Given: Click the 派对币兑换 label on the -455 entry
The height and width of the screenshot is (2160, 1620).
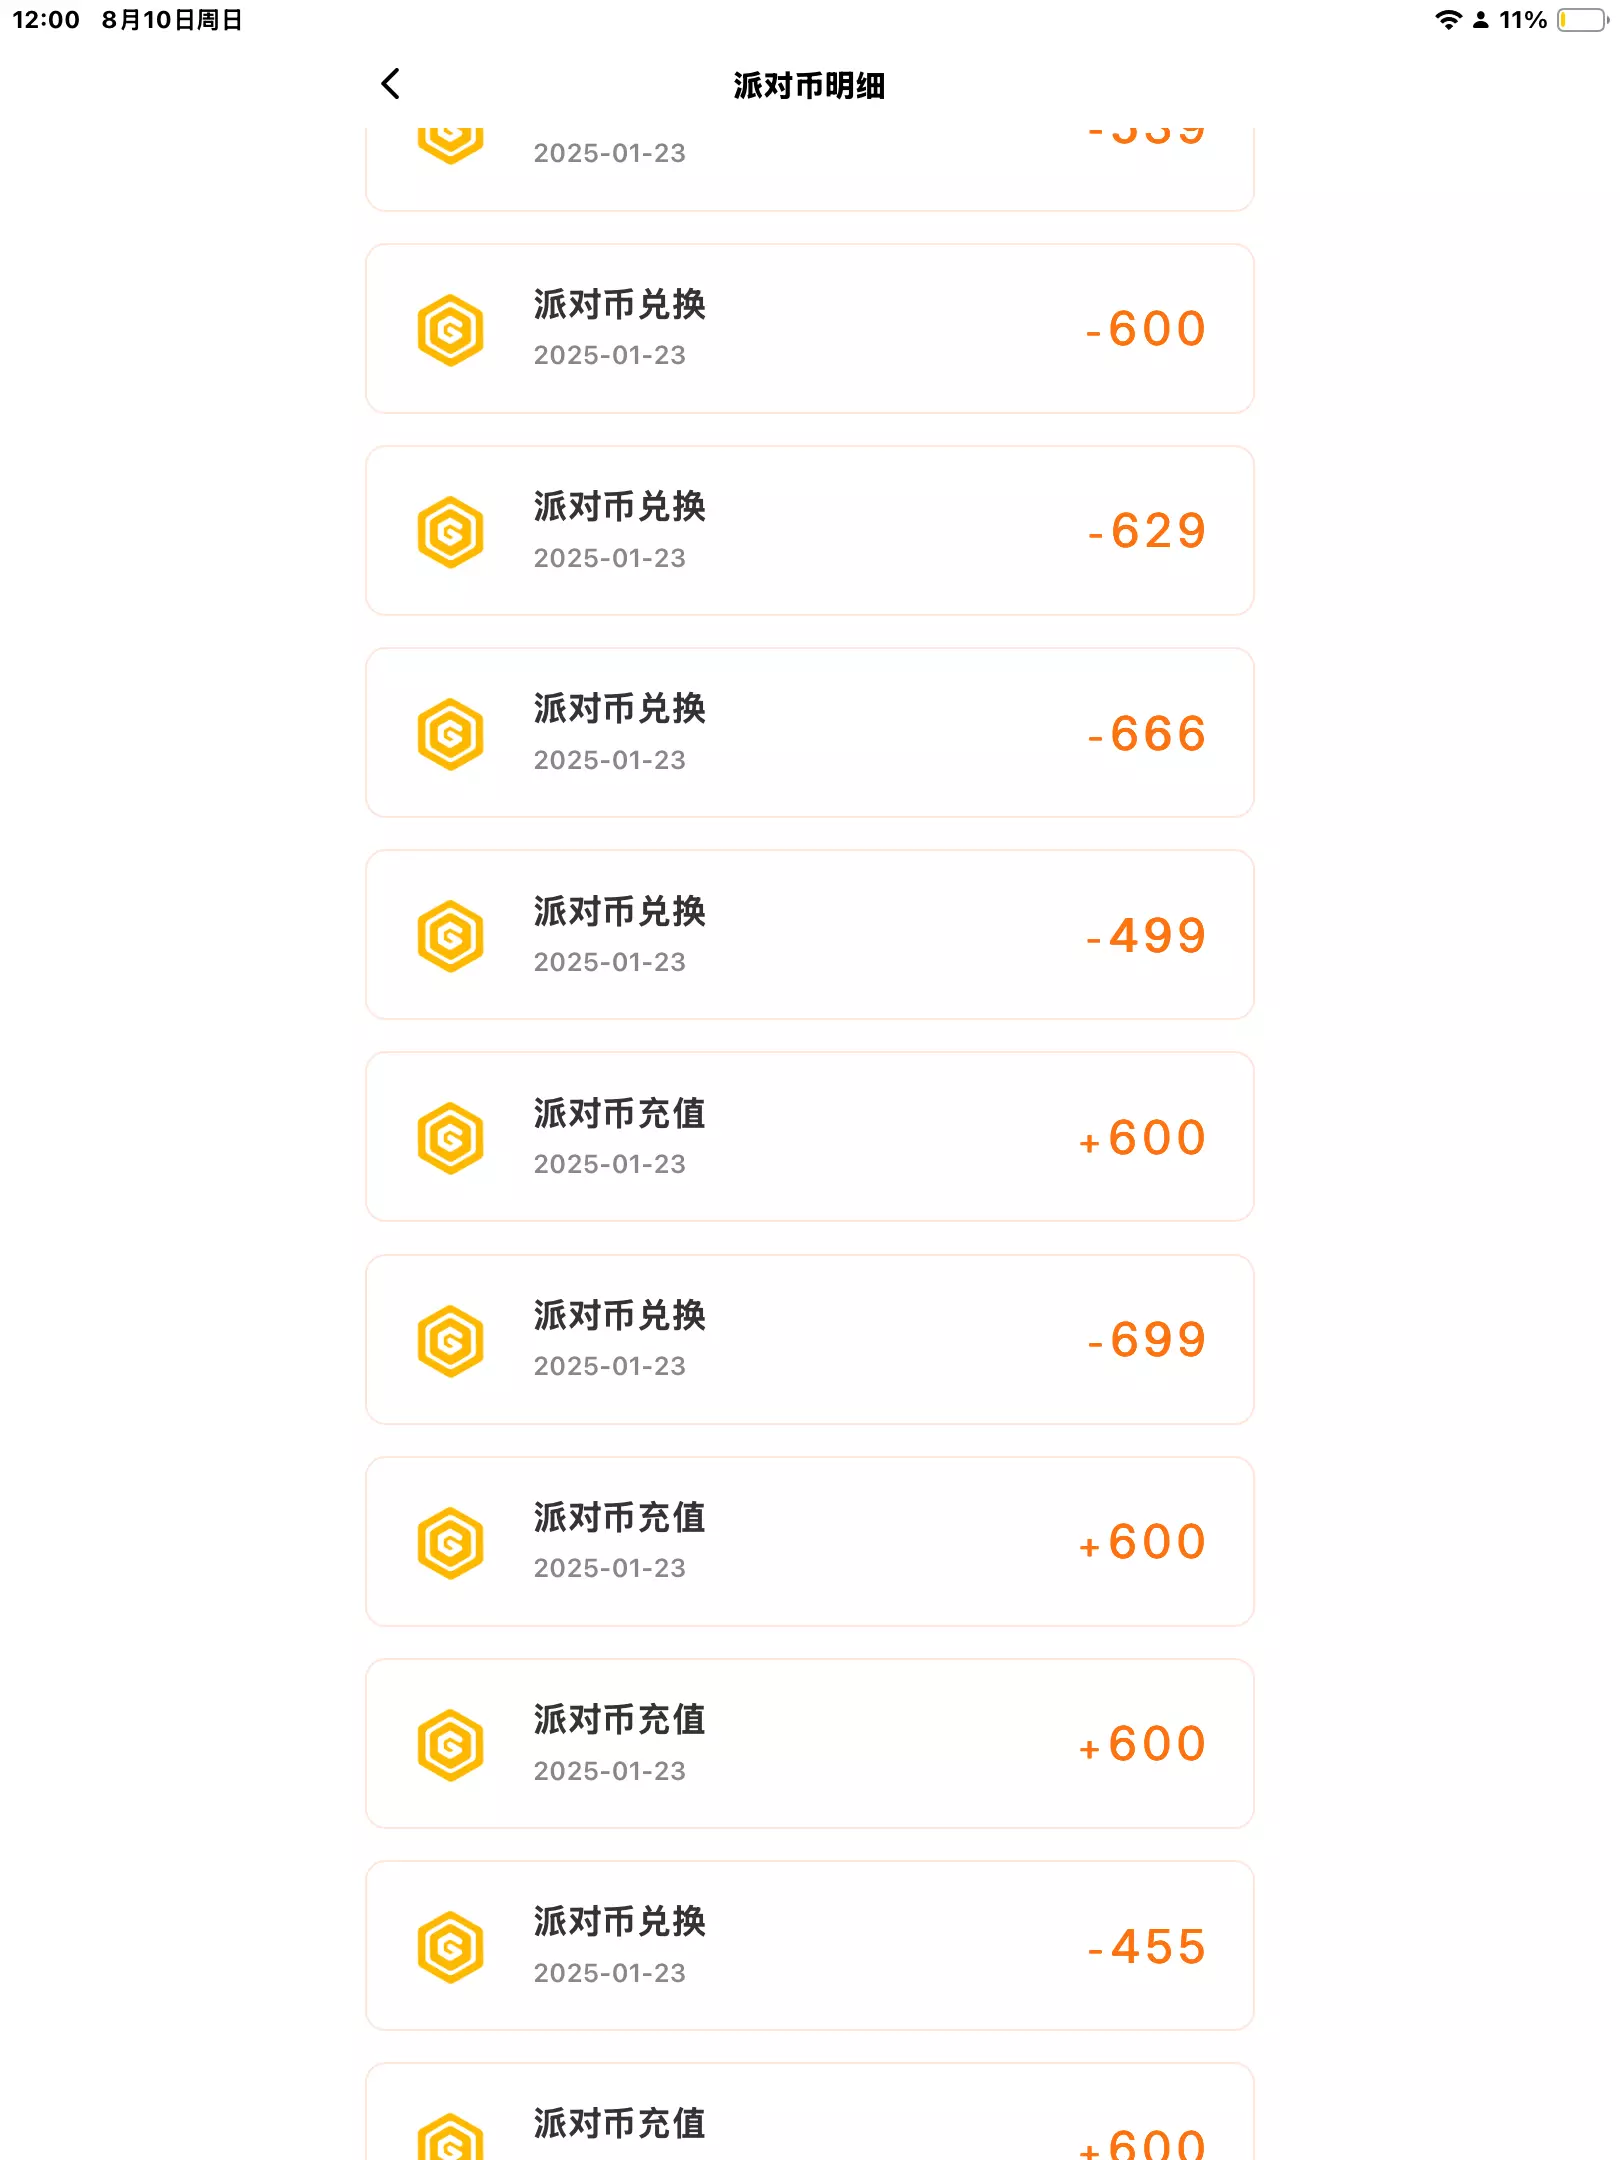Looking at the screenshot, I should click(x=619, y=1922).
